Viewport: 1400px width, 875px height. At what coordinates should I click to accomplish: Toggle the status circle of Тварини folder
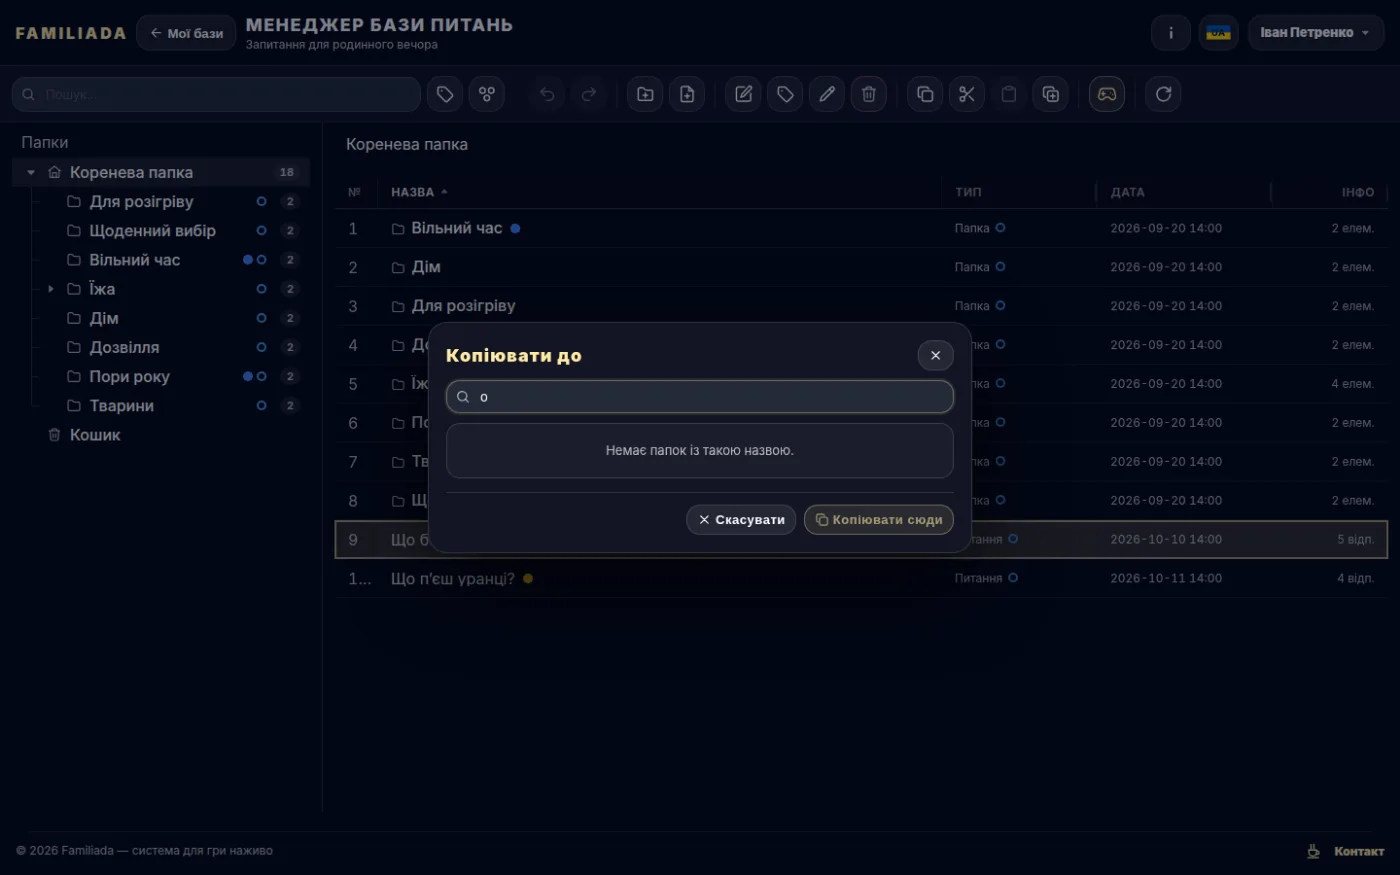tap(261, 405)
